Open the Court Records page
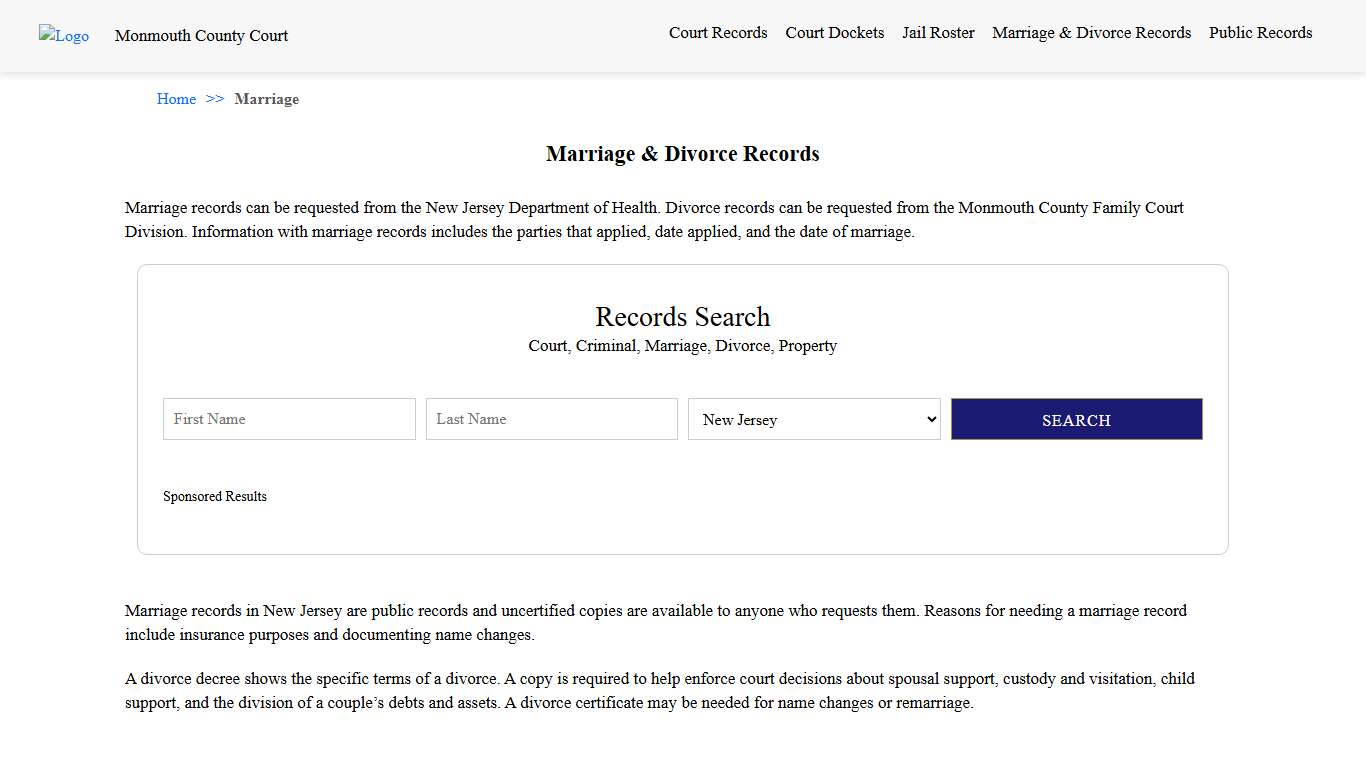 pos(718,32)
